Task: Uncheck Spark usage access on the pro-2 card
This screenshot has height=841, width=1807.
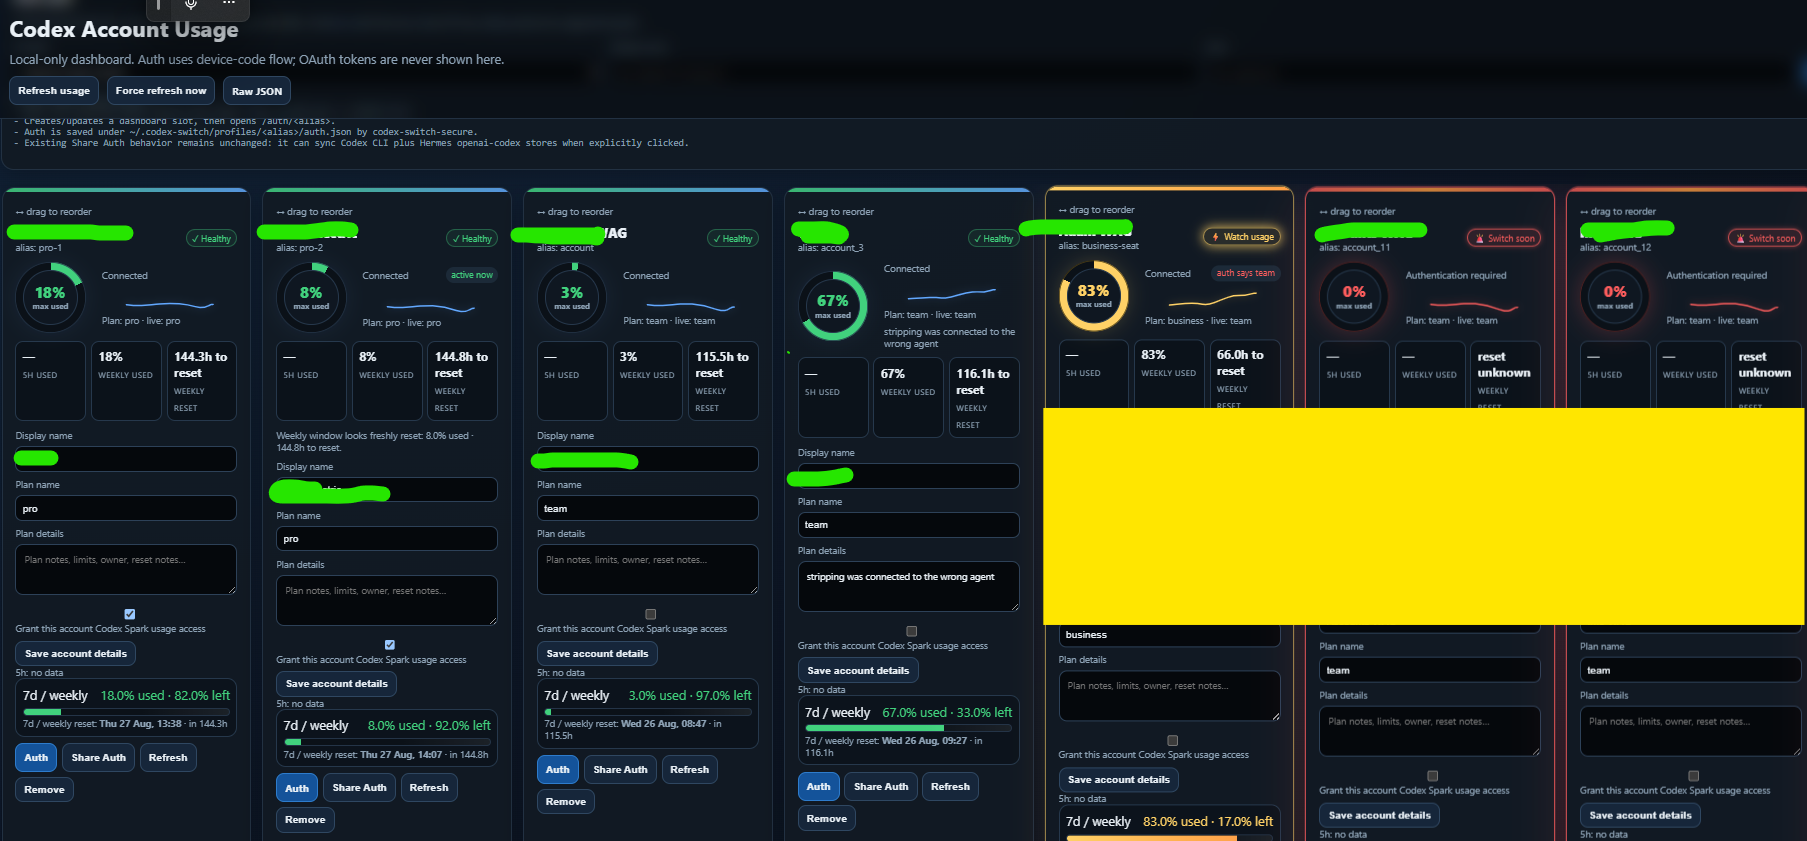Action: (x=390, y=645)
